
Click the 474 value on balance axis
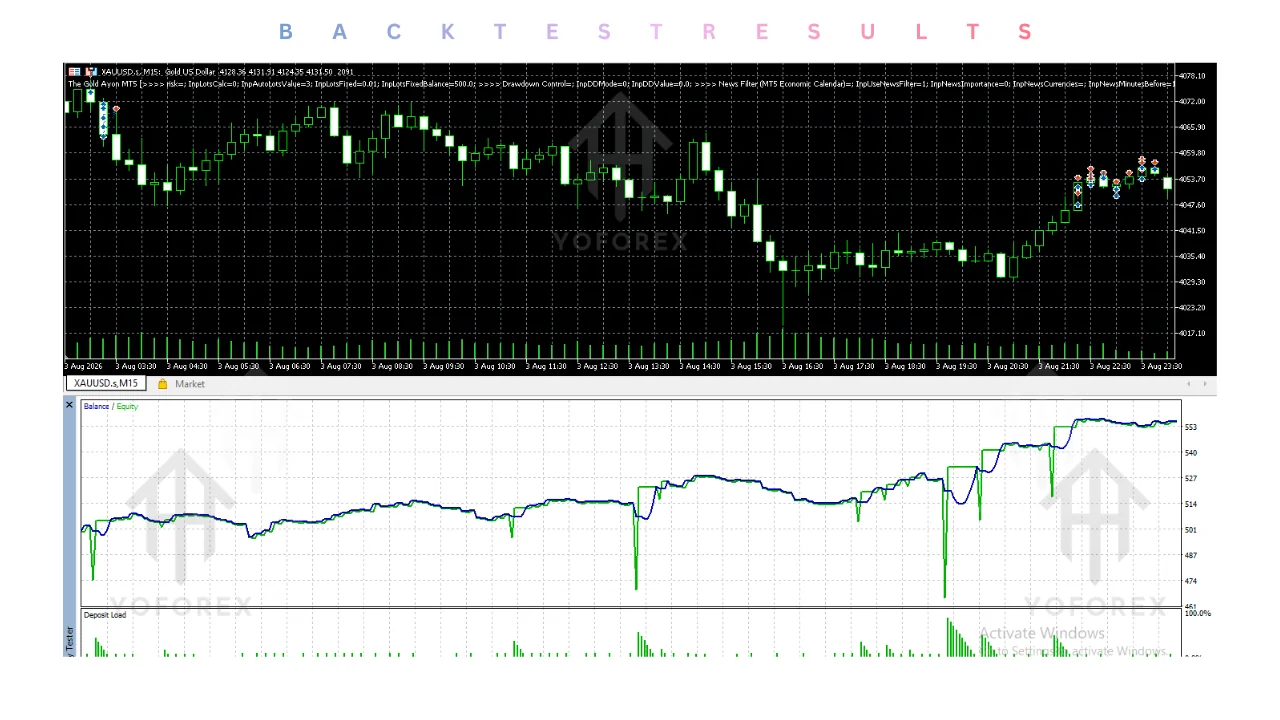tap(1190, 581)
